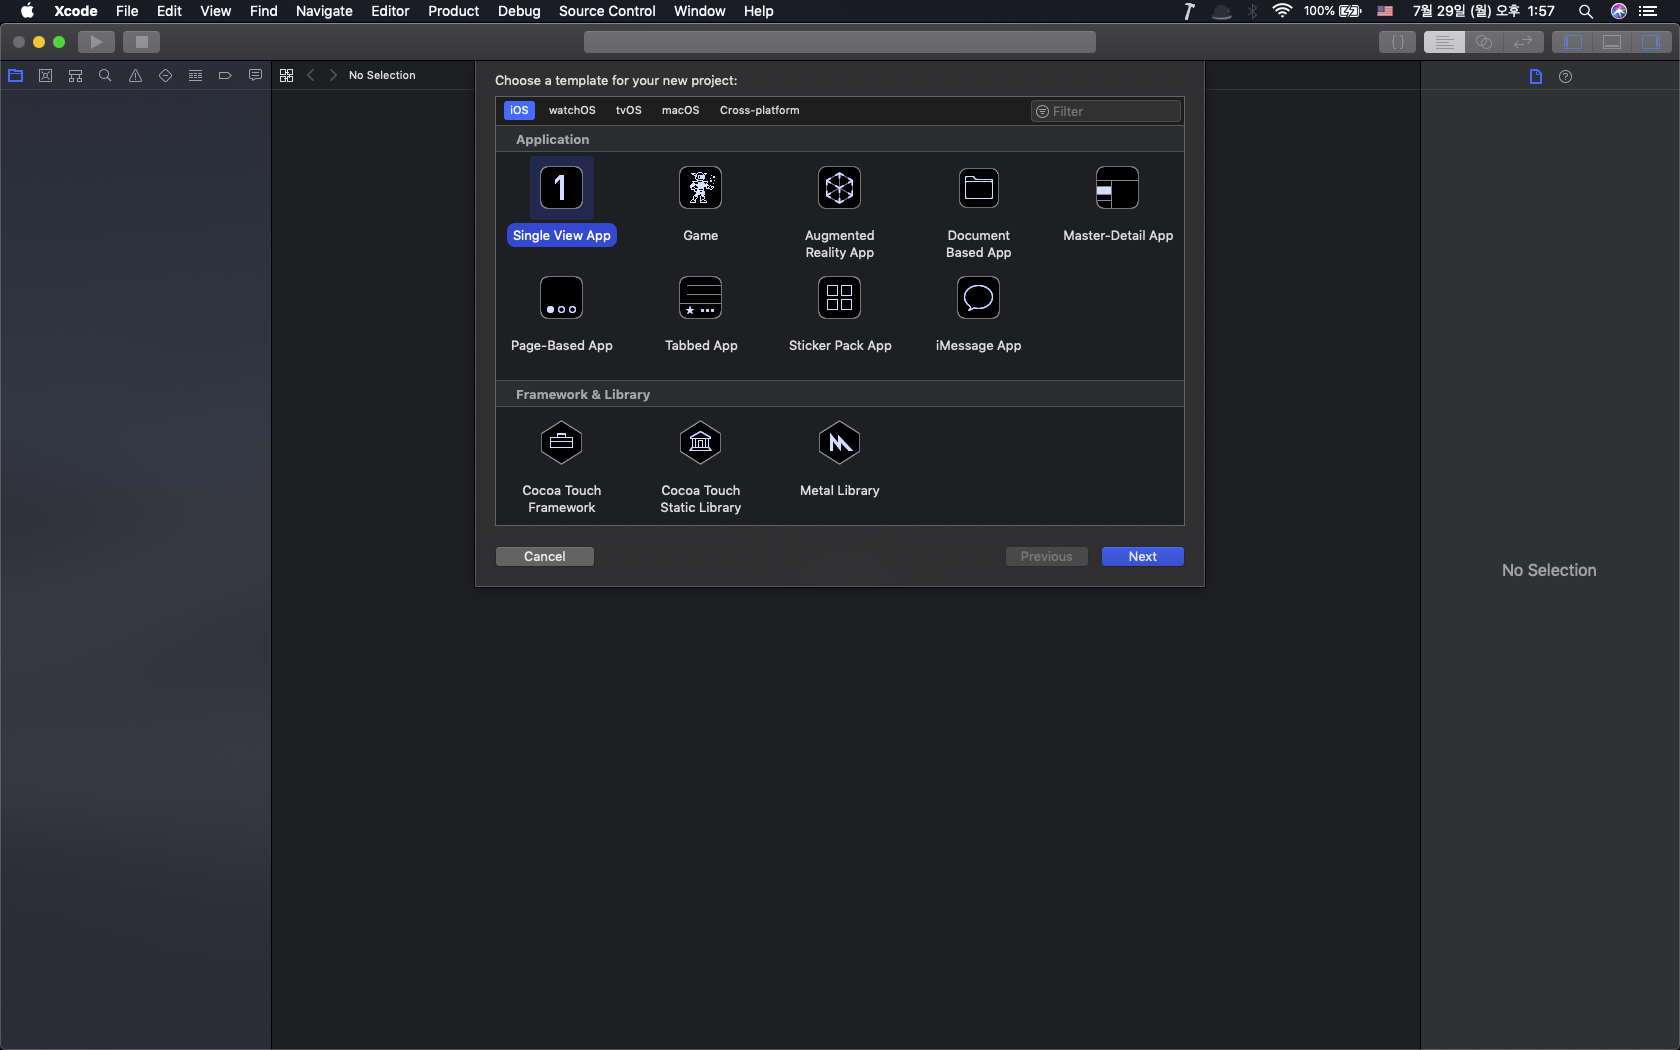Open the Source Control navigator
Image resolution: width=1680 pixels, height=1050 pixels.
pyautogui.click(x=46, y=76)
